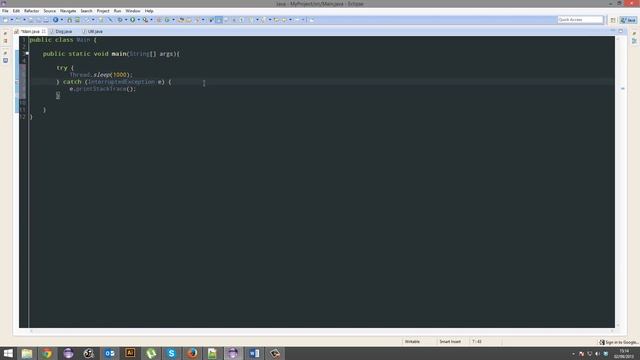
Task: Open the New Java Class dropdown arrow
Action: (173, 20)
